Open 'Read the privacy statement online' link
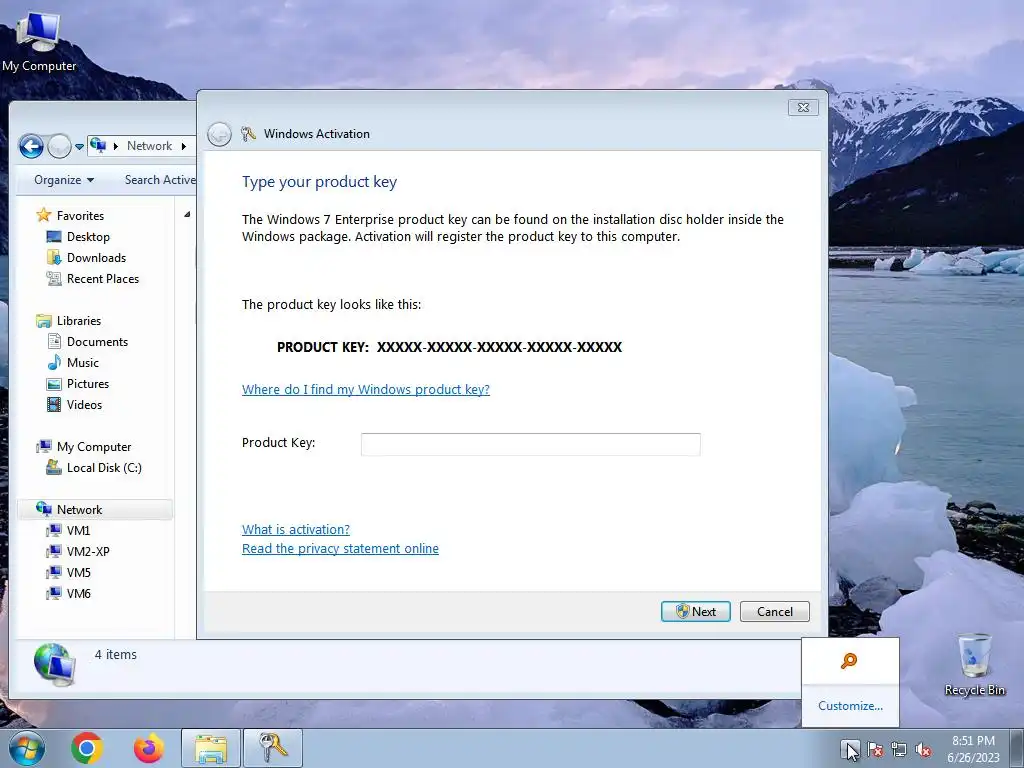Viewport: 1024px width, 768px height. [x=340, y=549]
